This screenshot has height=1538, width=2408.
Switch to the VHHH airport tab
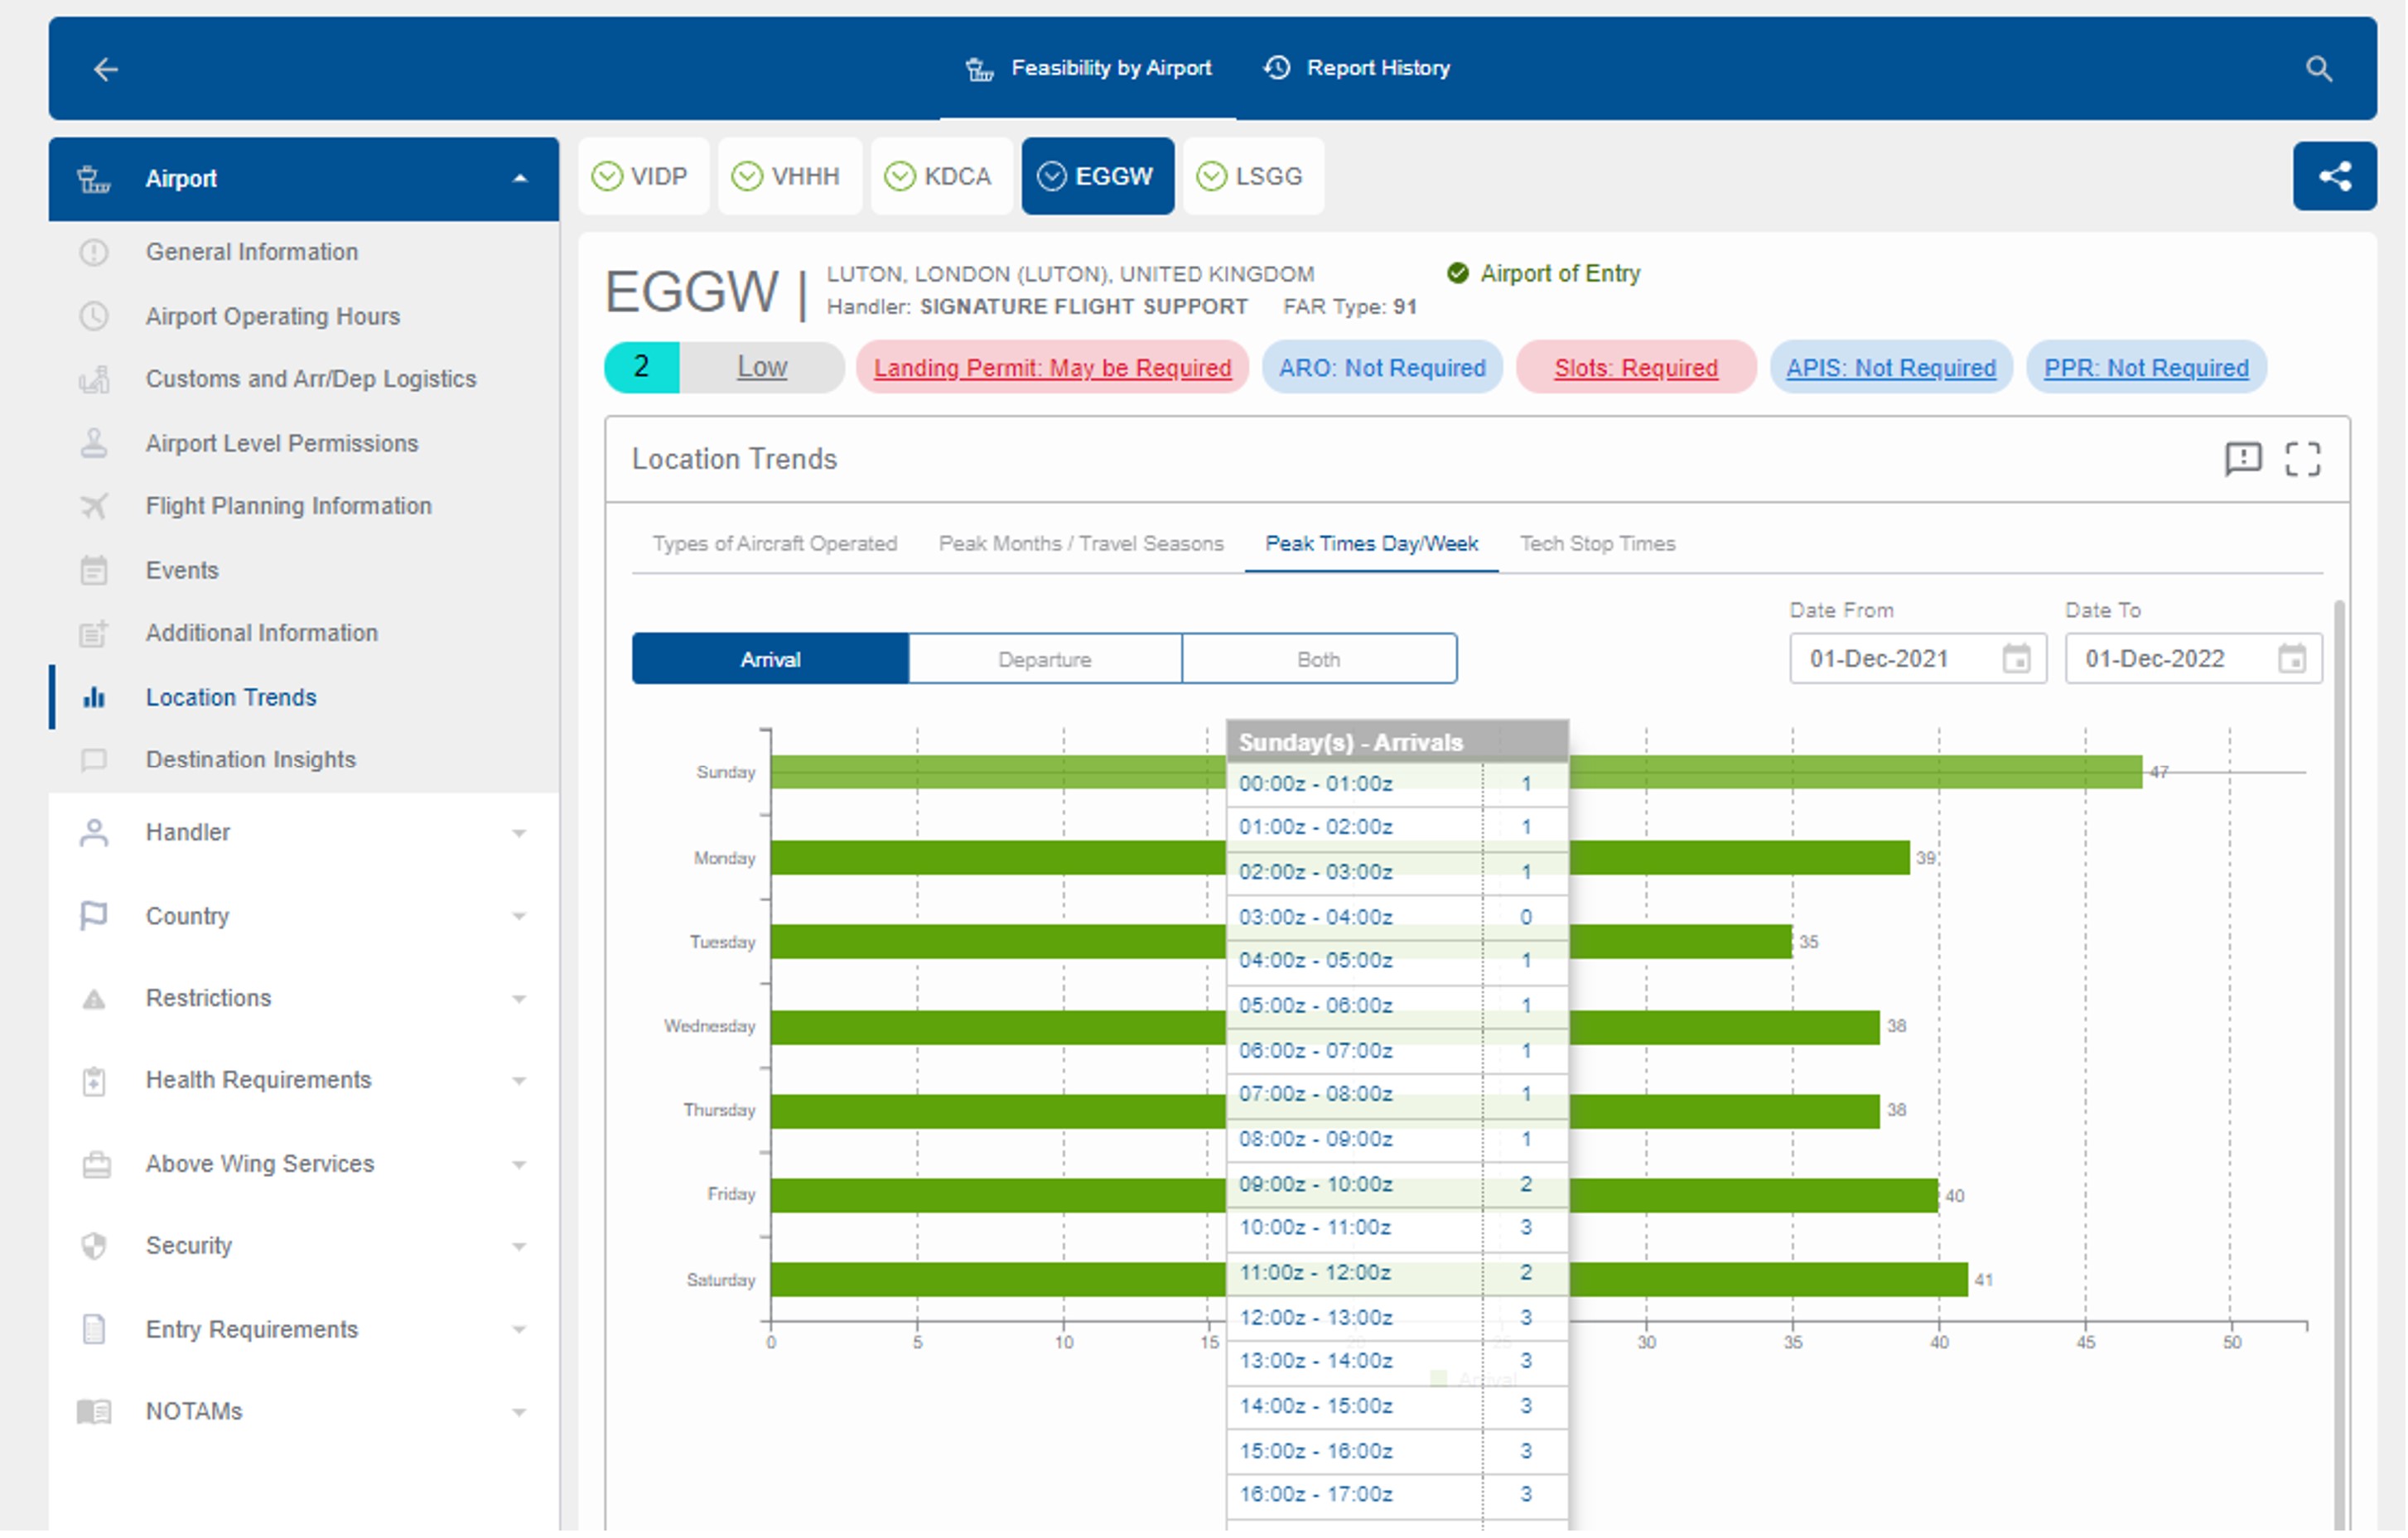click(x=789, y=176)
